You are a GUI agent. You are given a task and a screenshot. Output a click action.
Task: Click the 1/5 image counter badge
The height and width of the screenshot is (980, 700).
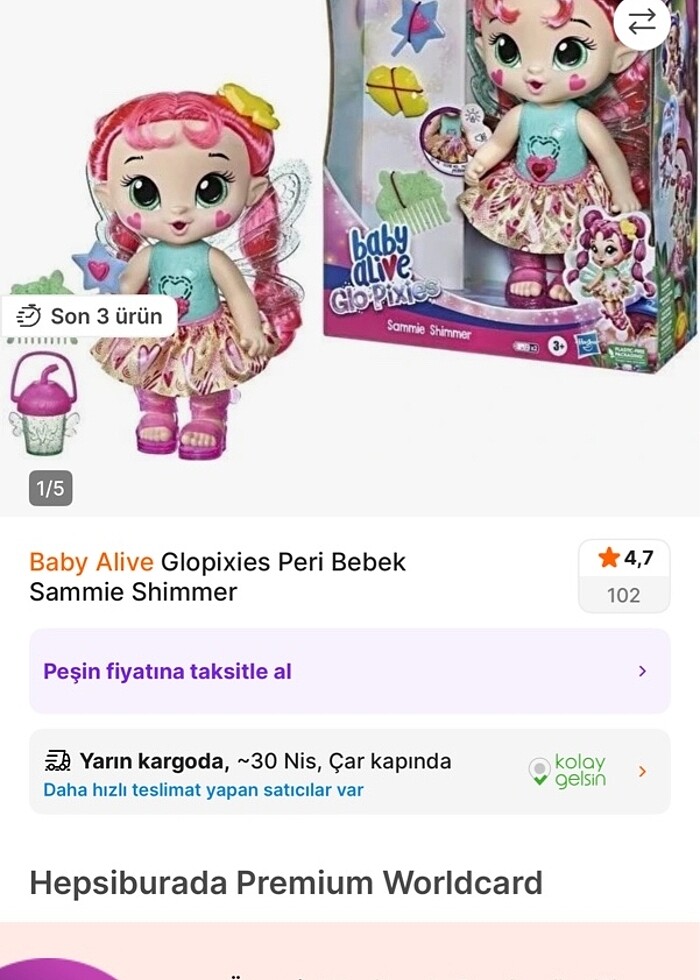tap(50, 488)
